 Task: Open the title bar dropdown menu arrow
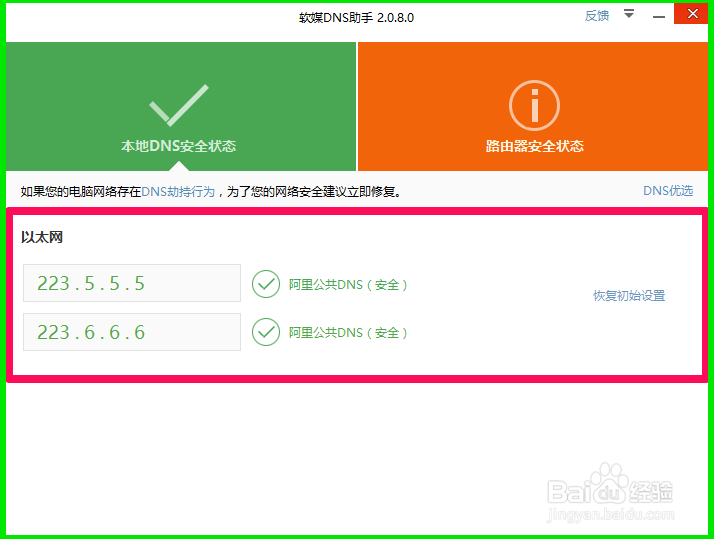point(629,14)
